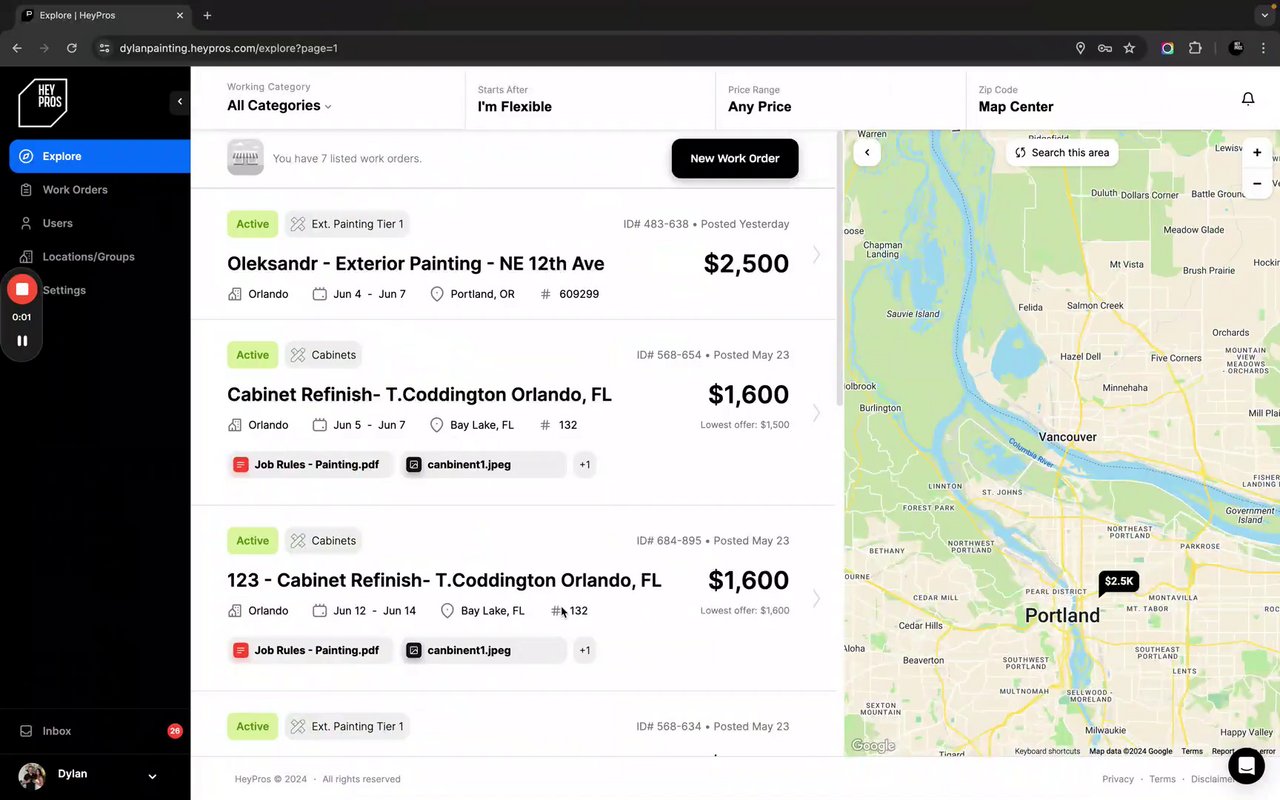The width and height of the screenshot is (1280, 800).
Task: Click location pin icon beside Portland, OR
Action: point(437,294)
